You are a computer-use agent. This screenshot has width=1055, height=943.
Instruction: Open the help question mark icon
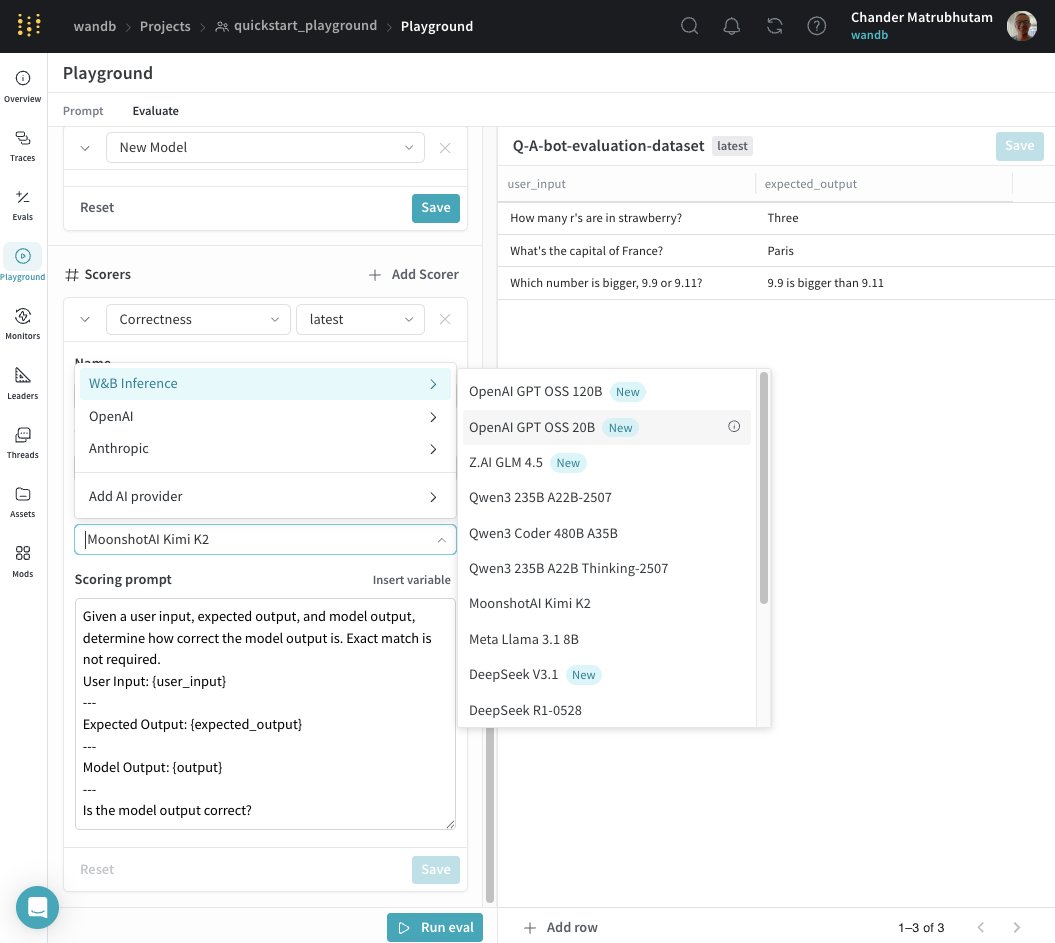[817, 26]
